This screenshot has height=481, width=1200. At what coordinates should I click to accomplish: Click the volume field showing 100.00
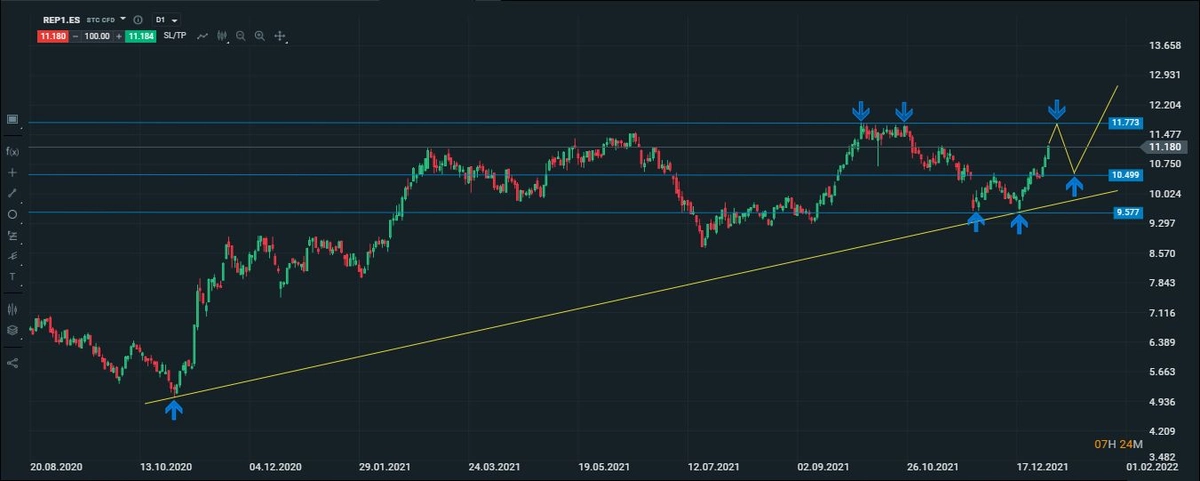pos(97,36)
